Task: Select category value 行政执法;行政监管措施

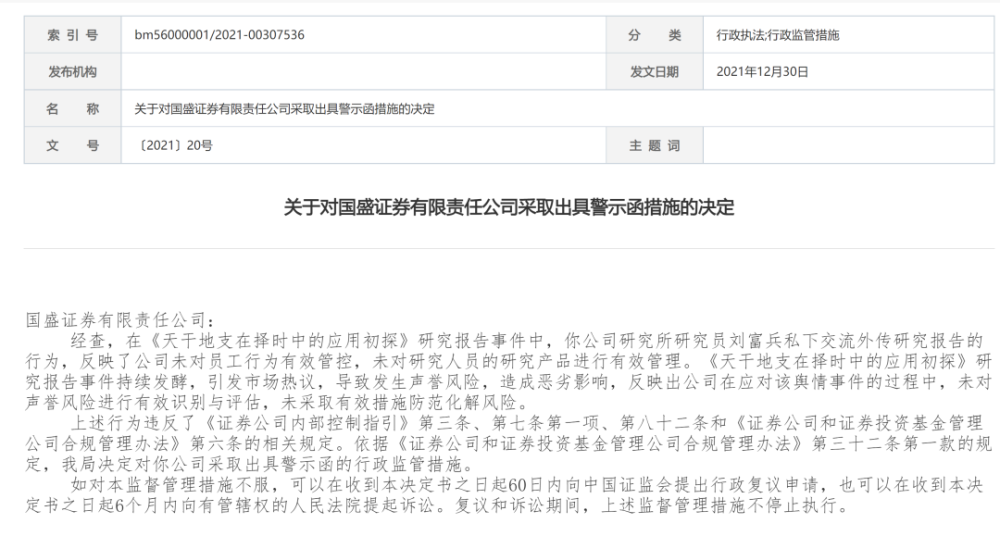Action: pyautogui.click(x=777, y=35)
